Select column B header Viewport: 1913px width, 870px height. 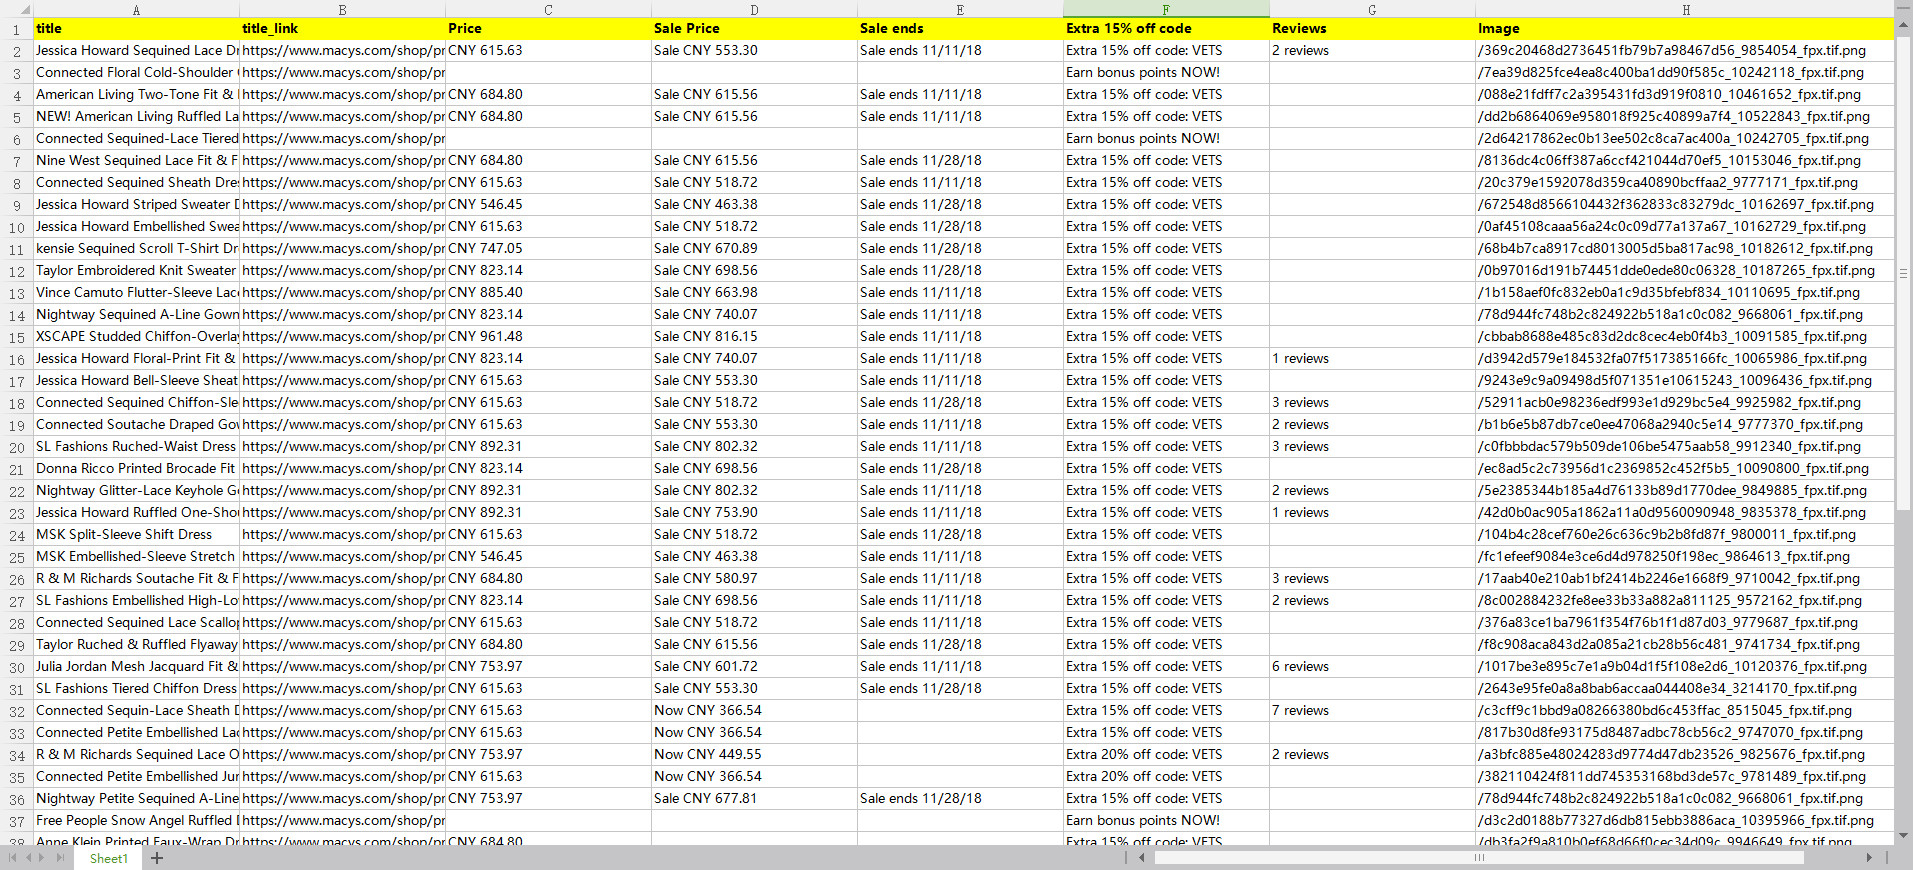click(342, 9)
